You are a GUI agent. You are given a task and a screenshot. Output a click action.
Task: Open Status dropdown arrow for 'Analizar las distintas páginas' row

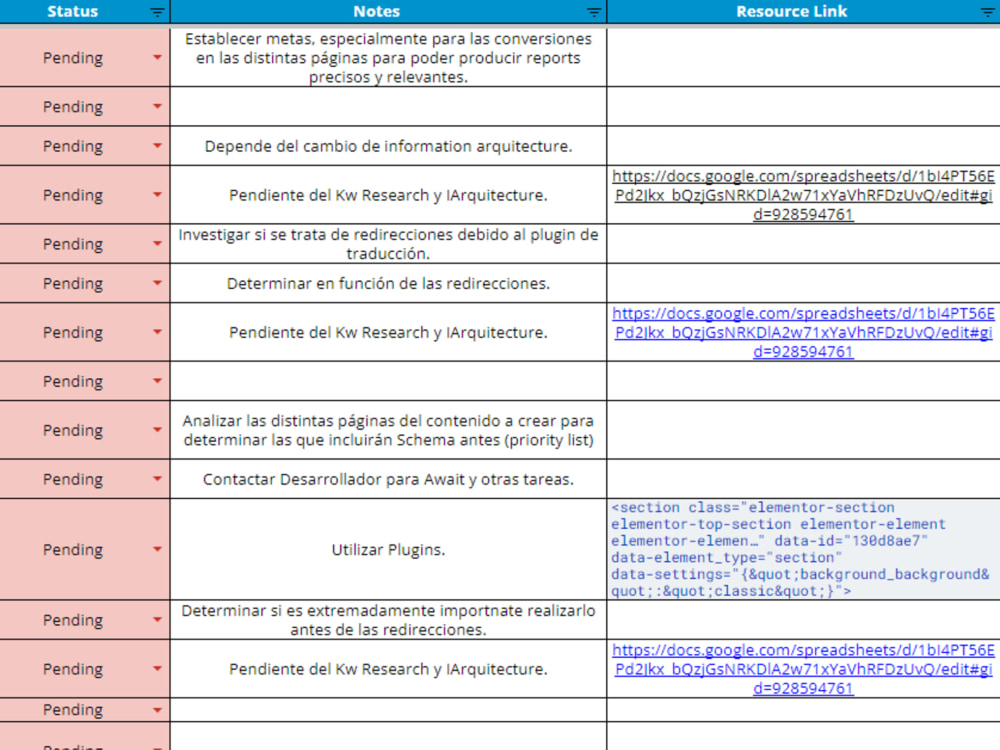[x=157, y=430]
